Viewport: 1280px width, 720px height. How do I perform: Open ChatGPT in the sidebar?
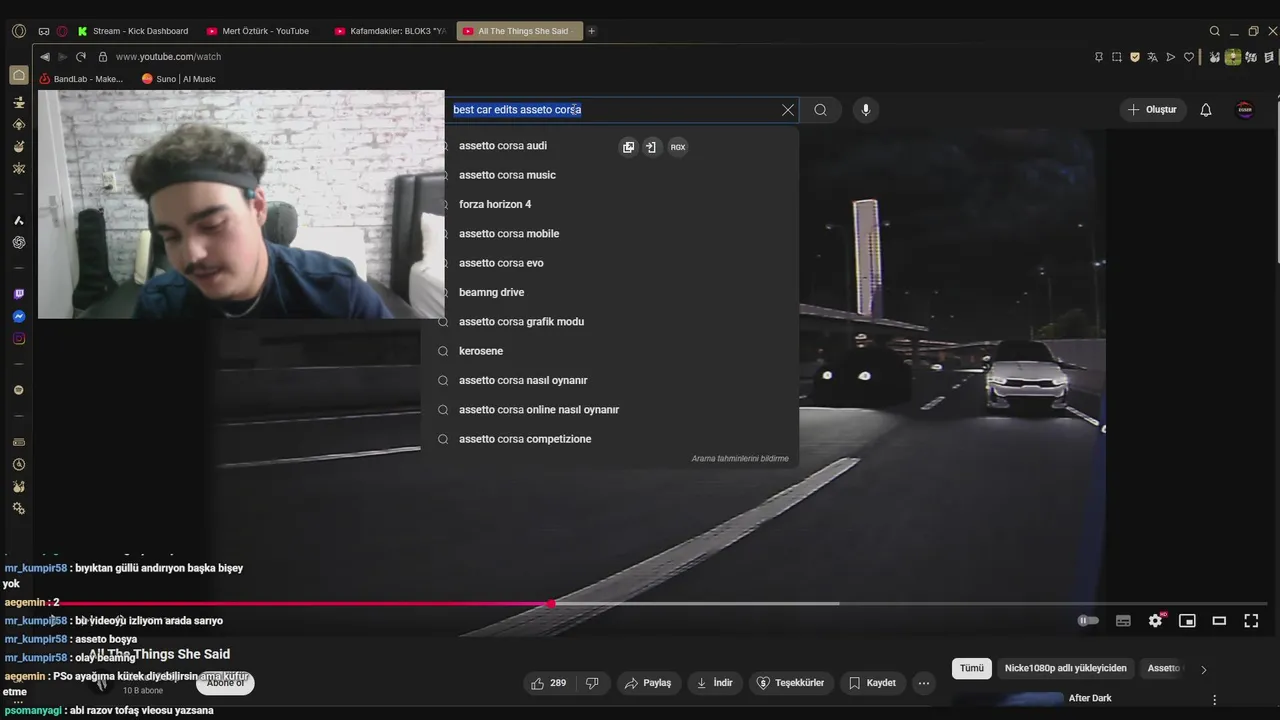(19, 242)
